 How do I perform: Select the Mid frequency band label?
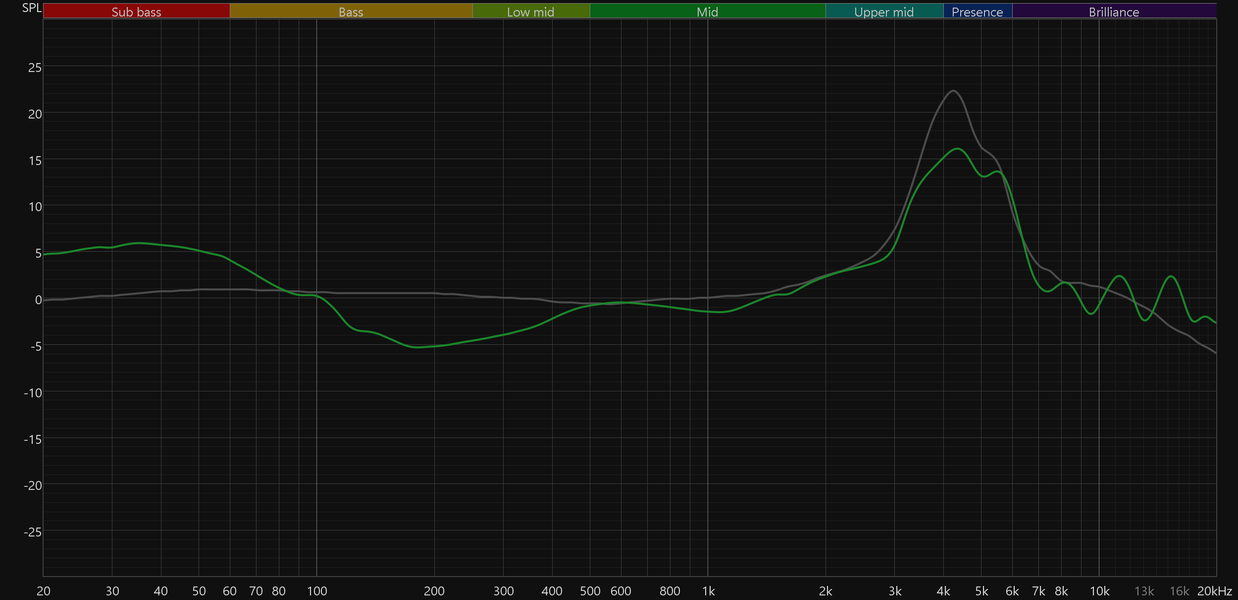(x=707, y=12)
